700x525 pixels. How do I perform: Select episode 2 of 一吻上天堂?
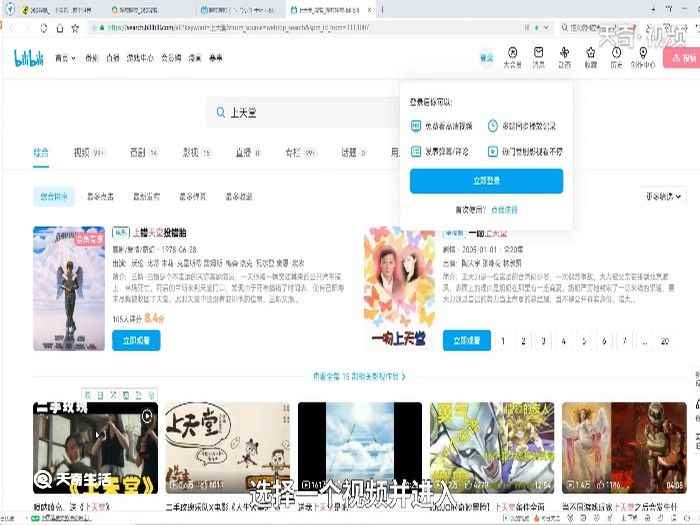tap(523, 342)
